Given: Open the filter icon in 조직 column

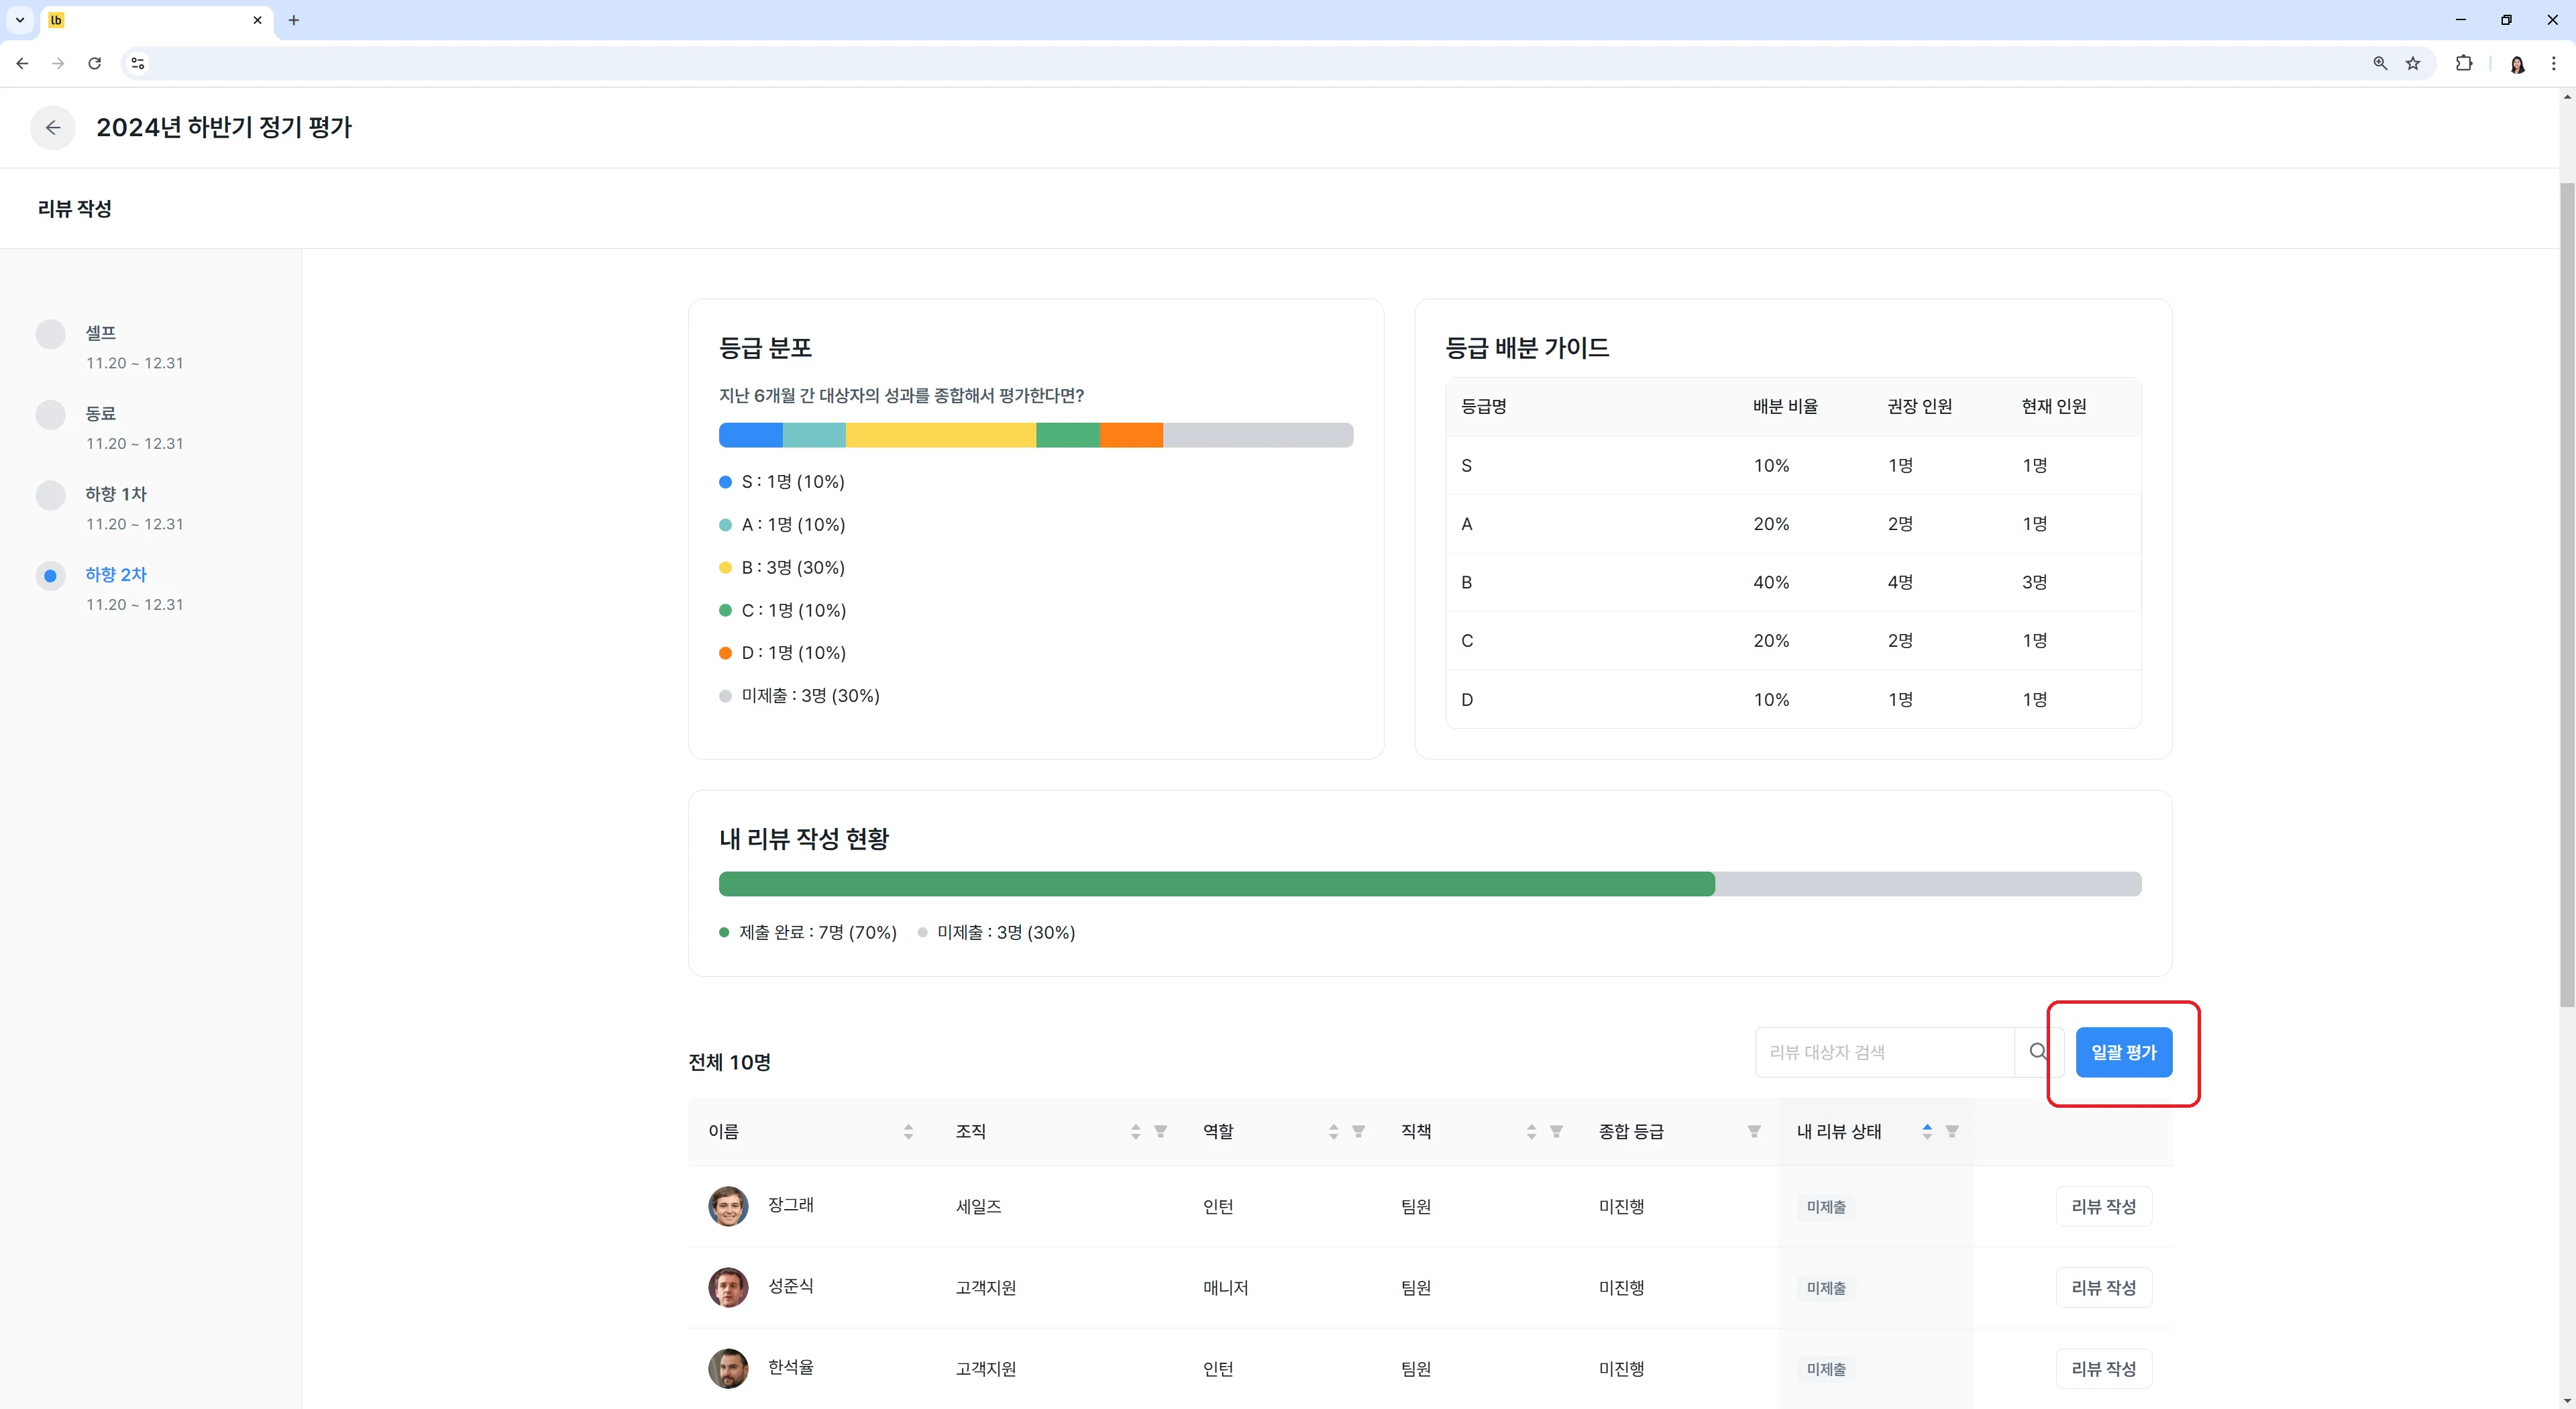Looking at the screenshot, I should (x=1161, y=1131).
